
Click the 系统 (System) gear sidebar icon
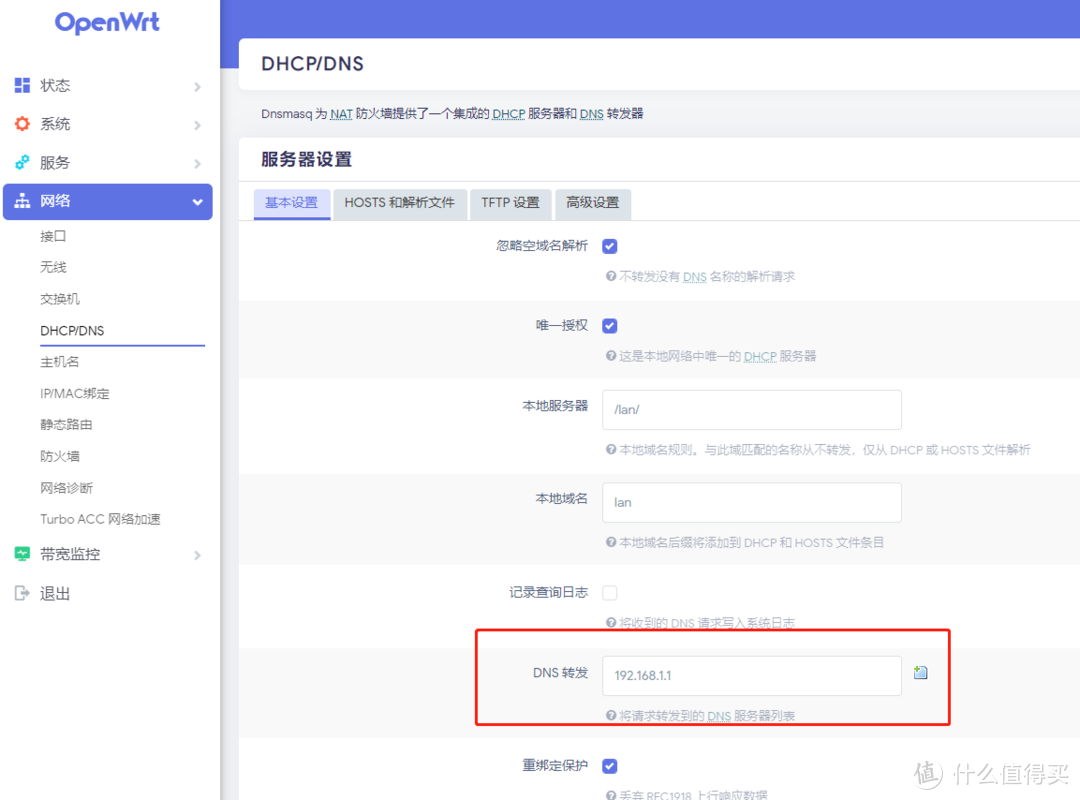click(23, 123)
